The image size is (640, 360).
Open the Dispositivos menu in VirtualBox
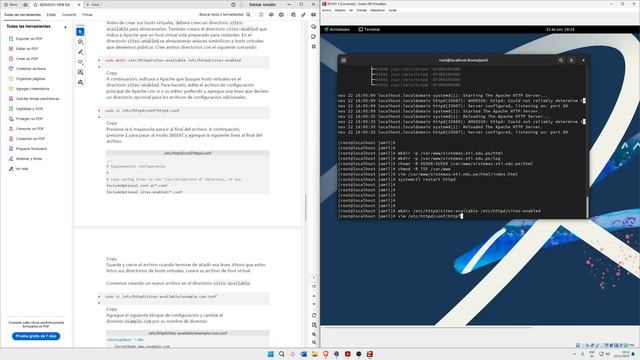tap(378, 10)
